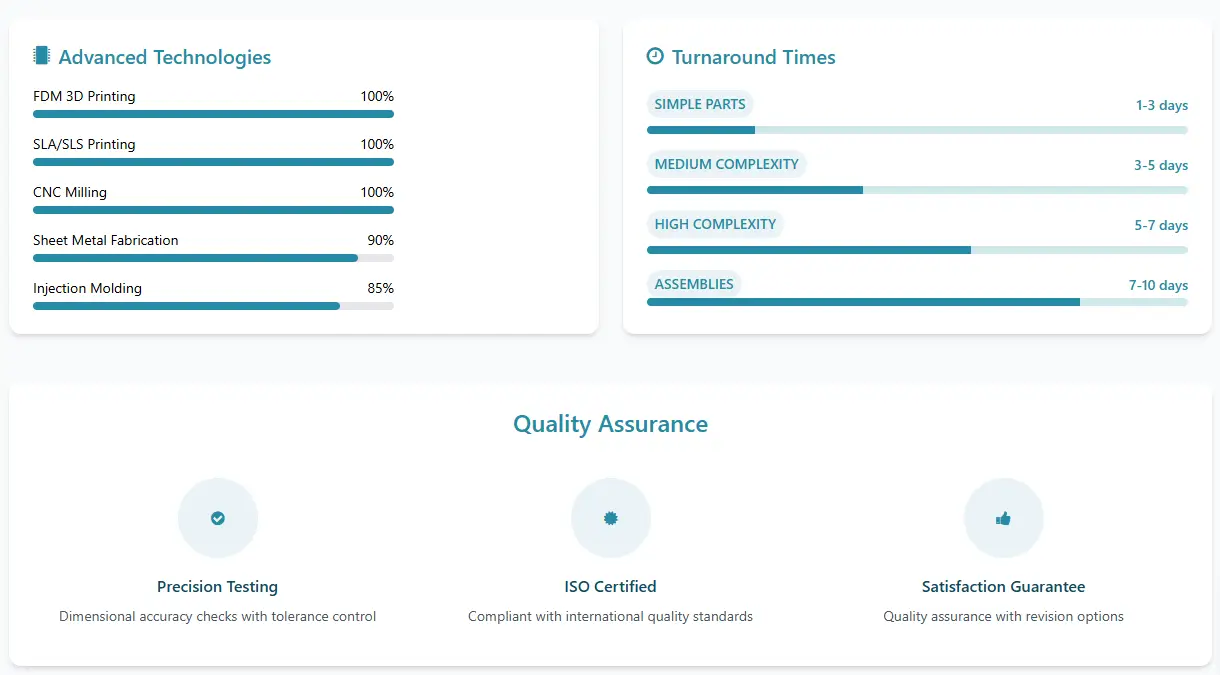Click the Satisfaction Guarantee thumbs-up icon

click(x=1003, y=518)
